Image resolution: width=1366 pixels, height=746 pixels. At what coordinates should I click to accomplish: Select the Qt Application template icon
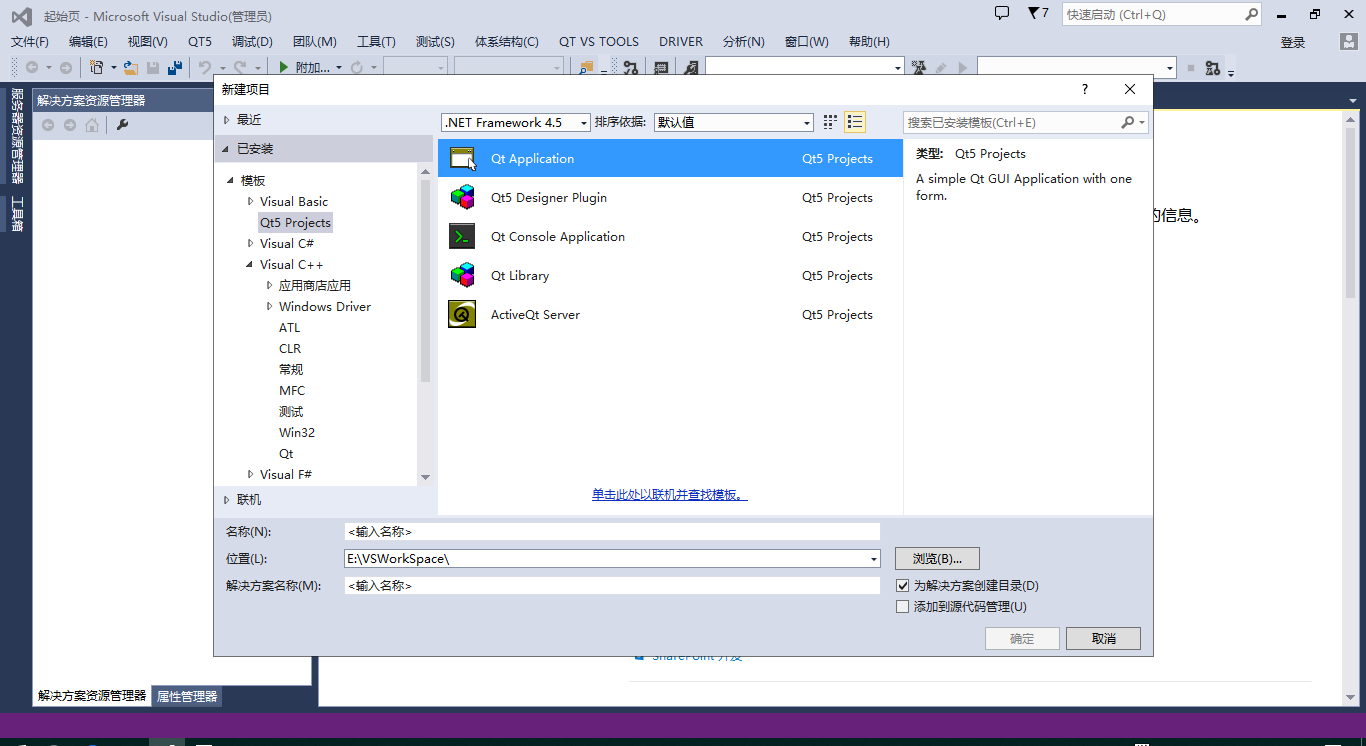pyautogui.click(x=463, y=157)
